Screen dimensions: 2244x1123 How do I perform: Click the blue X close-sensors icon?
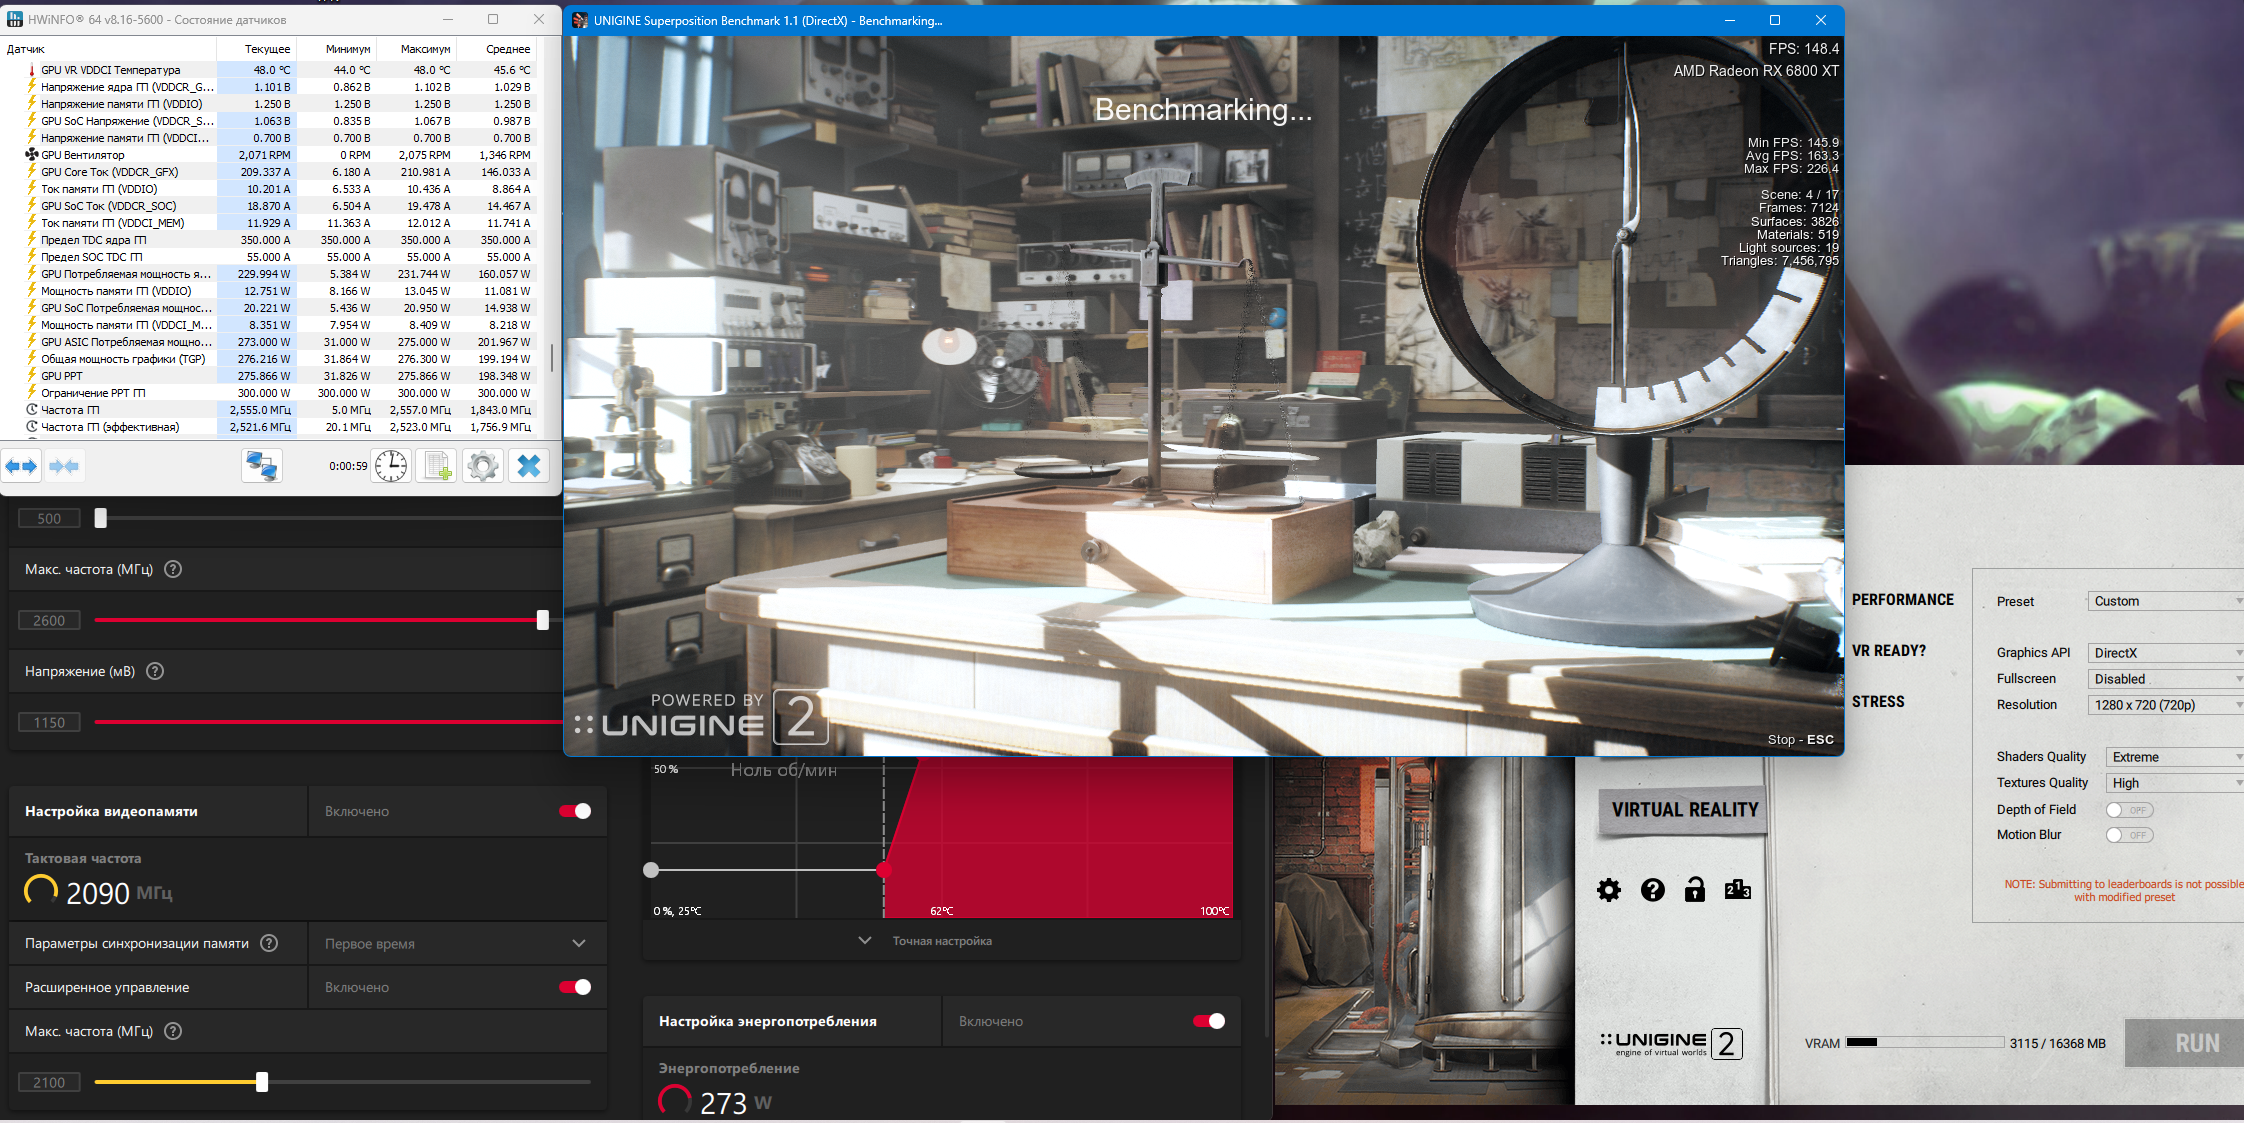point(529,466)
